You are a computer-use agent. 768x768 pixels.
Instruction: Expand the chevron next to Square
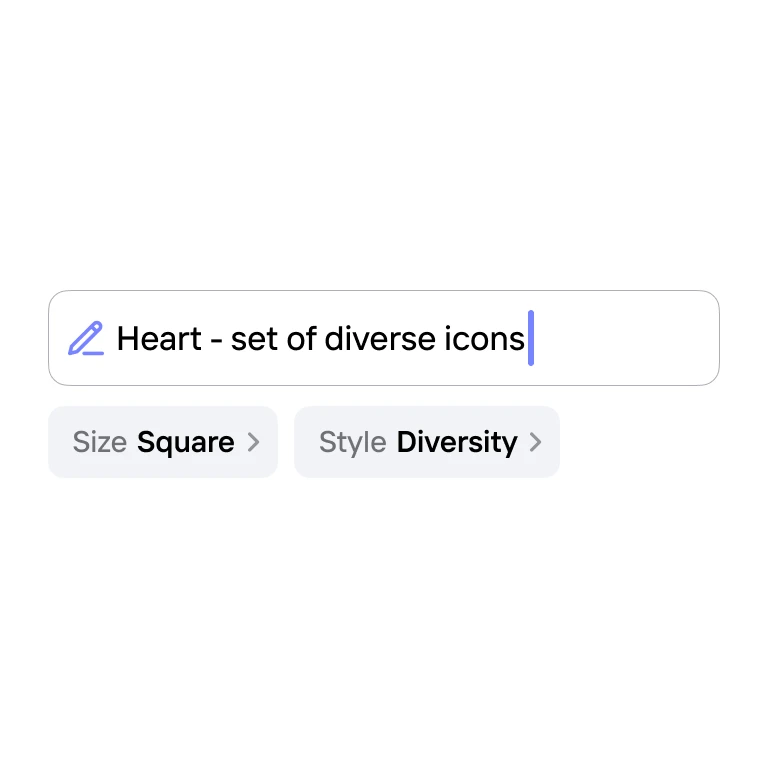[253, 442]
